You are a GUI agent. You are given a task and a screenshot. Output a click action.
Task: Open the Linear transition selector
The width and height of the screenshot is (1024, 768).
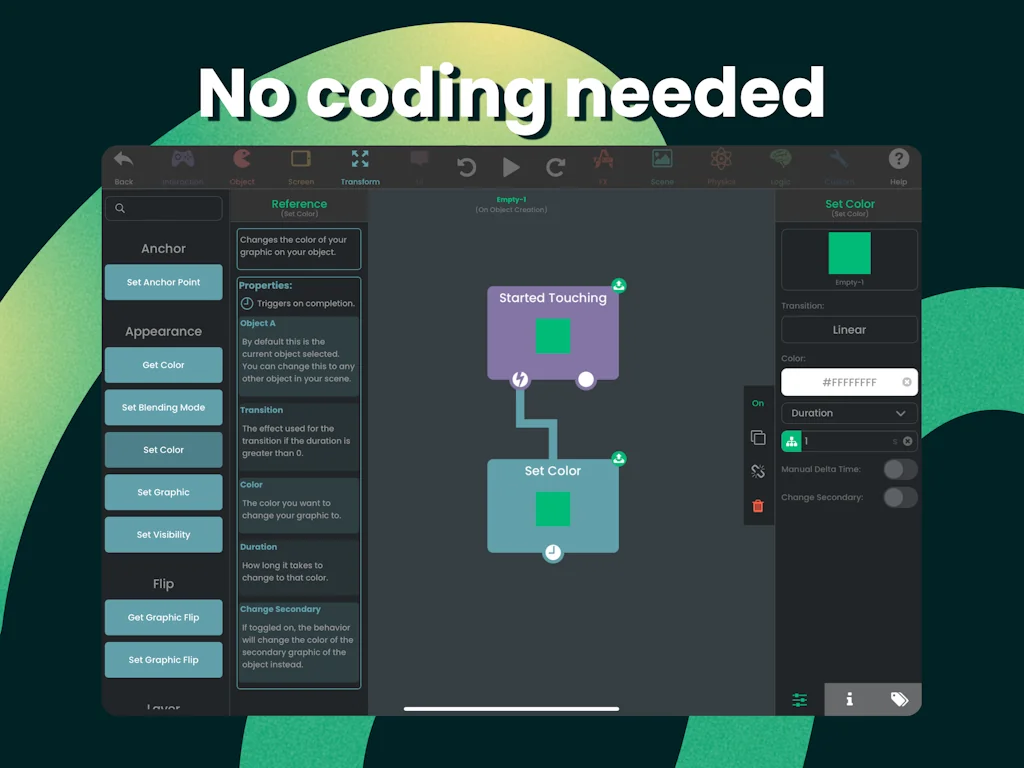(849, 330)
